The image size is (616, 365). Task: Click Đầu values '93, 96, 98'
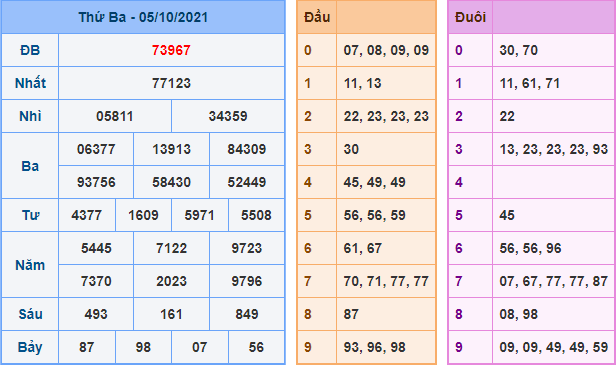[374, 347]
